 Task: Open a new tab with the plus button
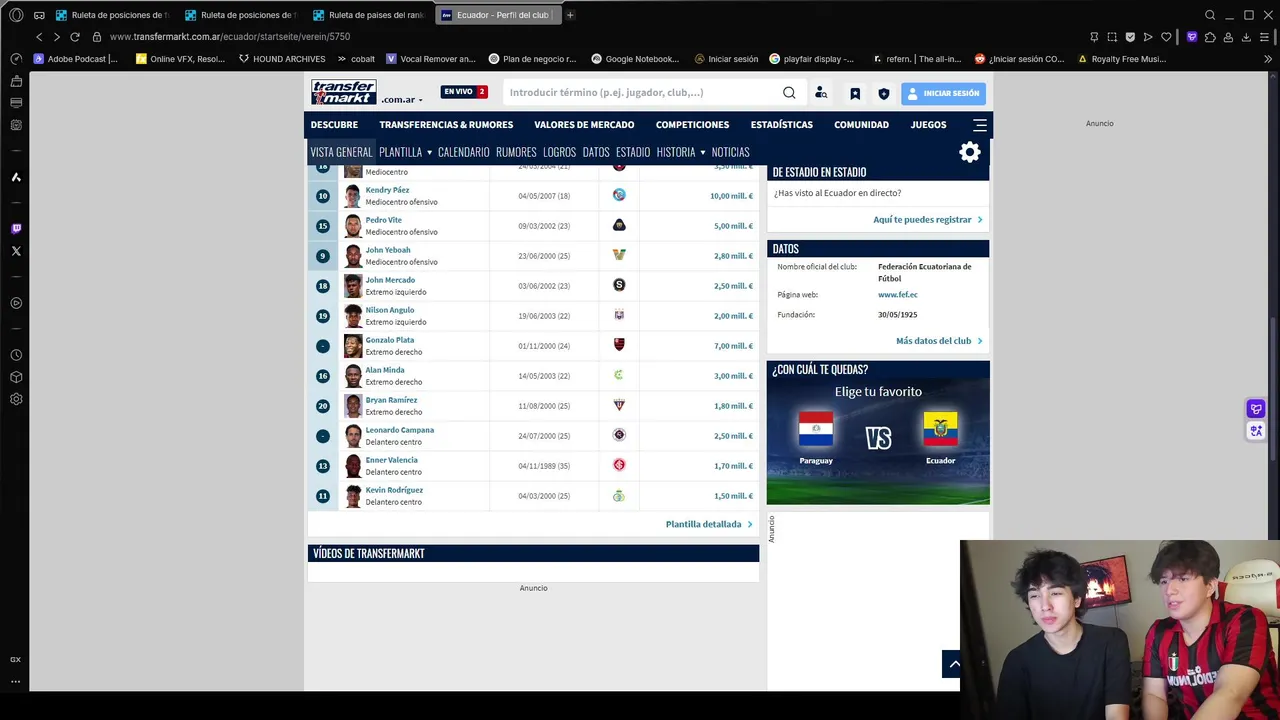tap(570, 15)
